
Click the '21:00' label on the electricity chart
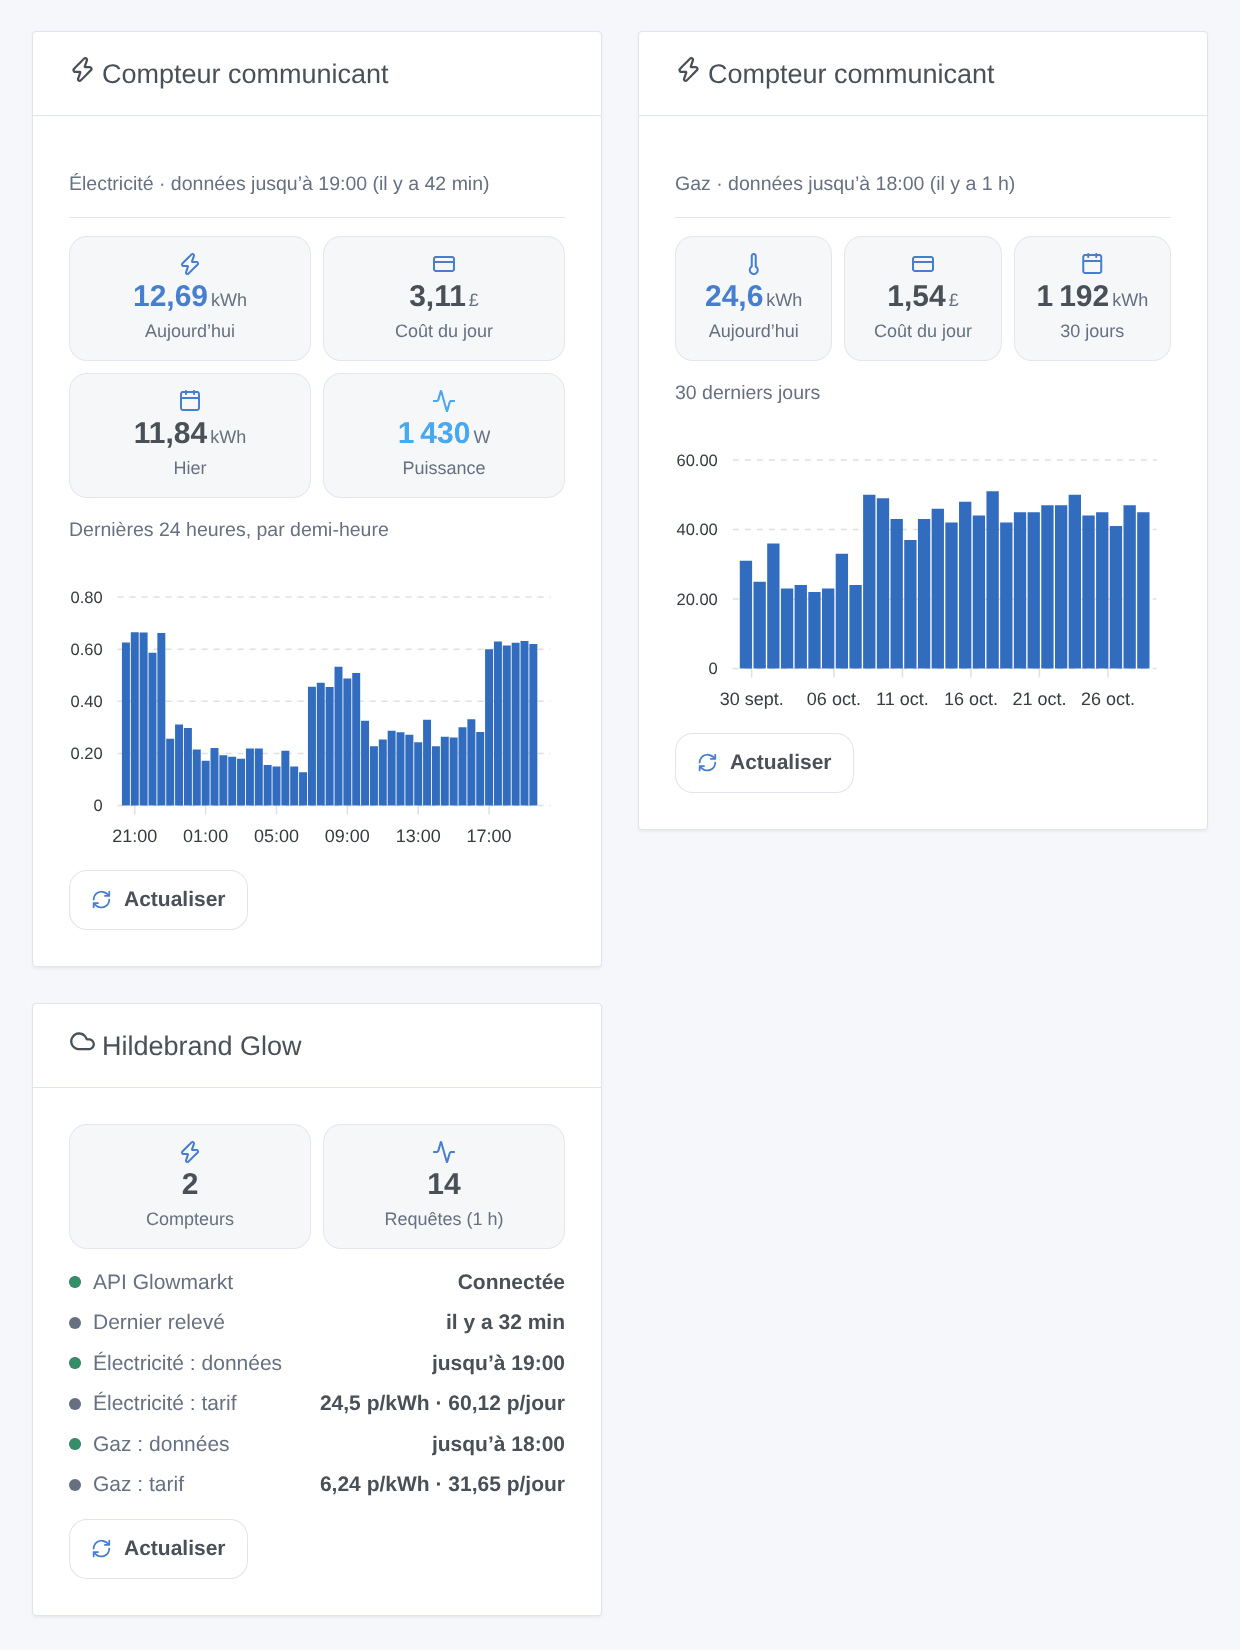135,836
